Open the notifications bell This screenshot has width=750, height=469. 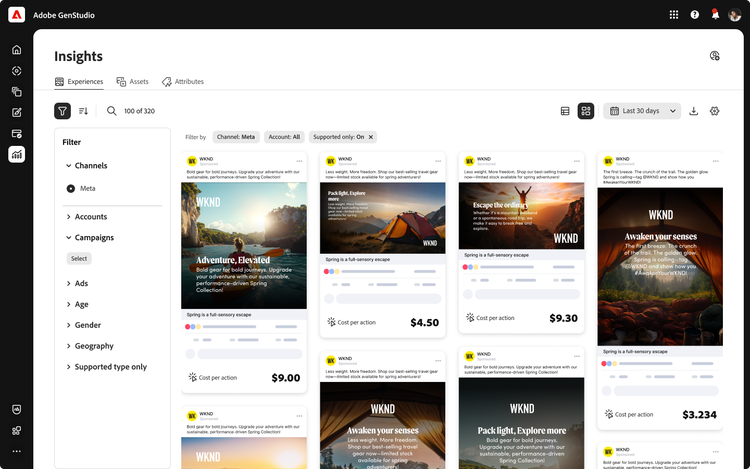(715, 15)
